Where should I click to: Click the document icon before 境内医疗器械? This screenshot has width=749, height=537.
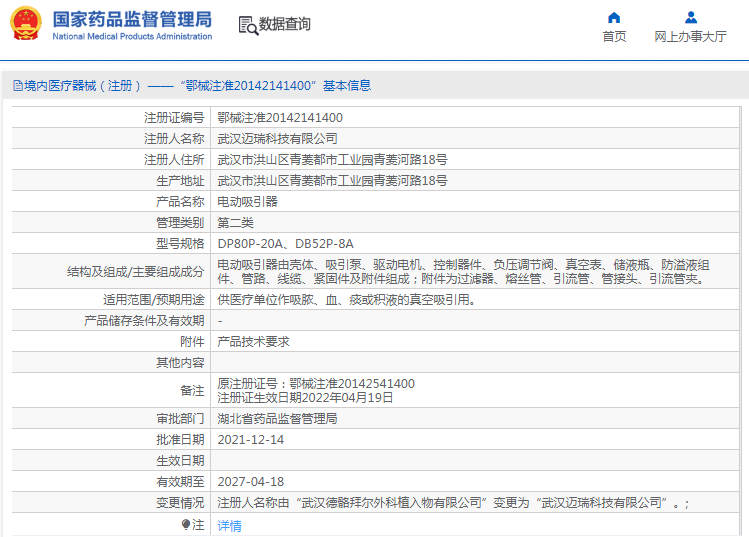click(17, 86)
